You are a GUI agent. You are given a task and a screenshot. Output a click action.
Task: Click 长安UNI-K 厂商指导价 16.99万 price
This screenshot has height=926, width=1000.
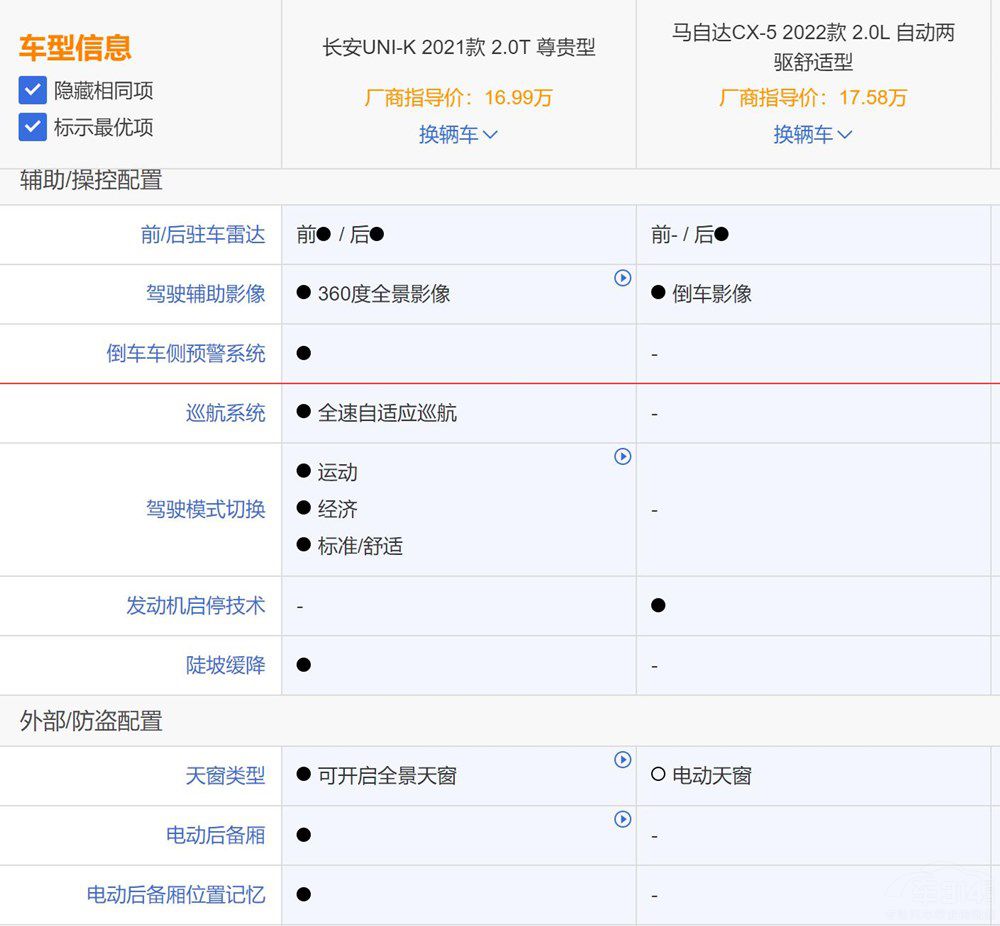point(458,98)
